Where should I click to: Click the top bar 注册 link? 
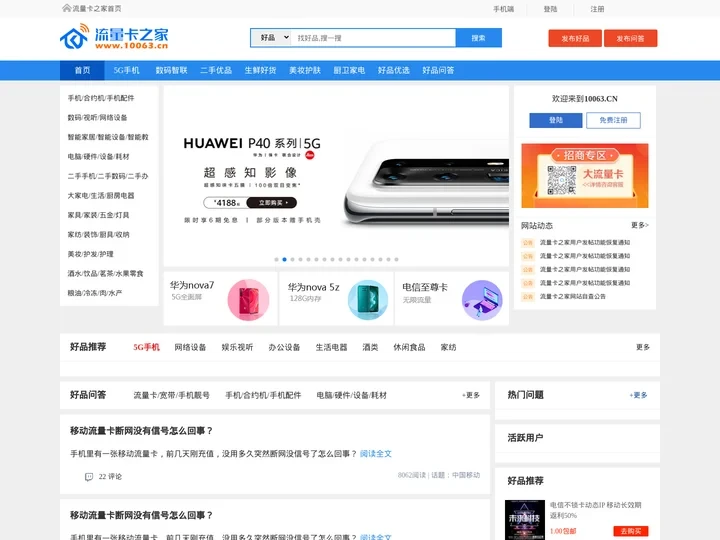coord(597,9)
